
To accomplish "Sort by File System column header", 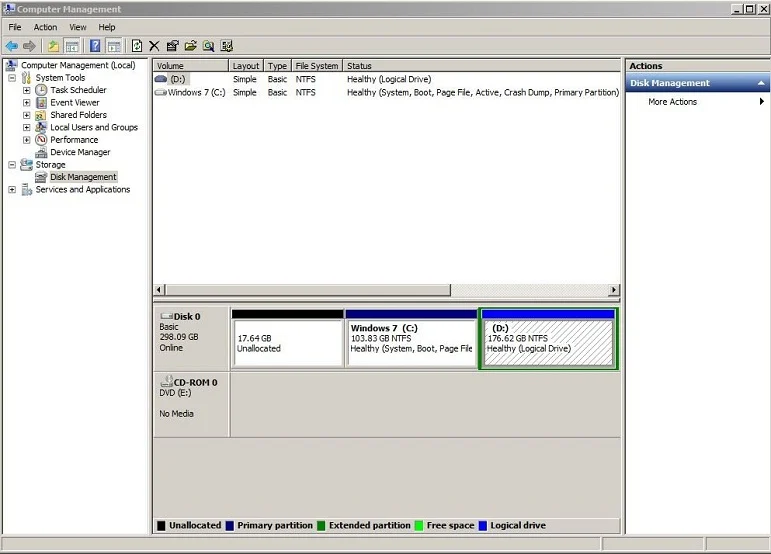I will pyautogui.click(x=317, y=66).
